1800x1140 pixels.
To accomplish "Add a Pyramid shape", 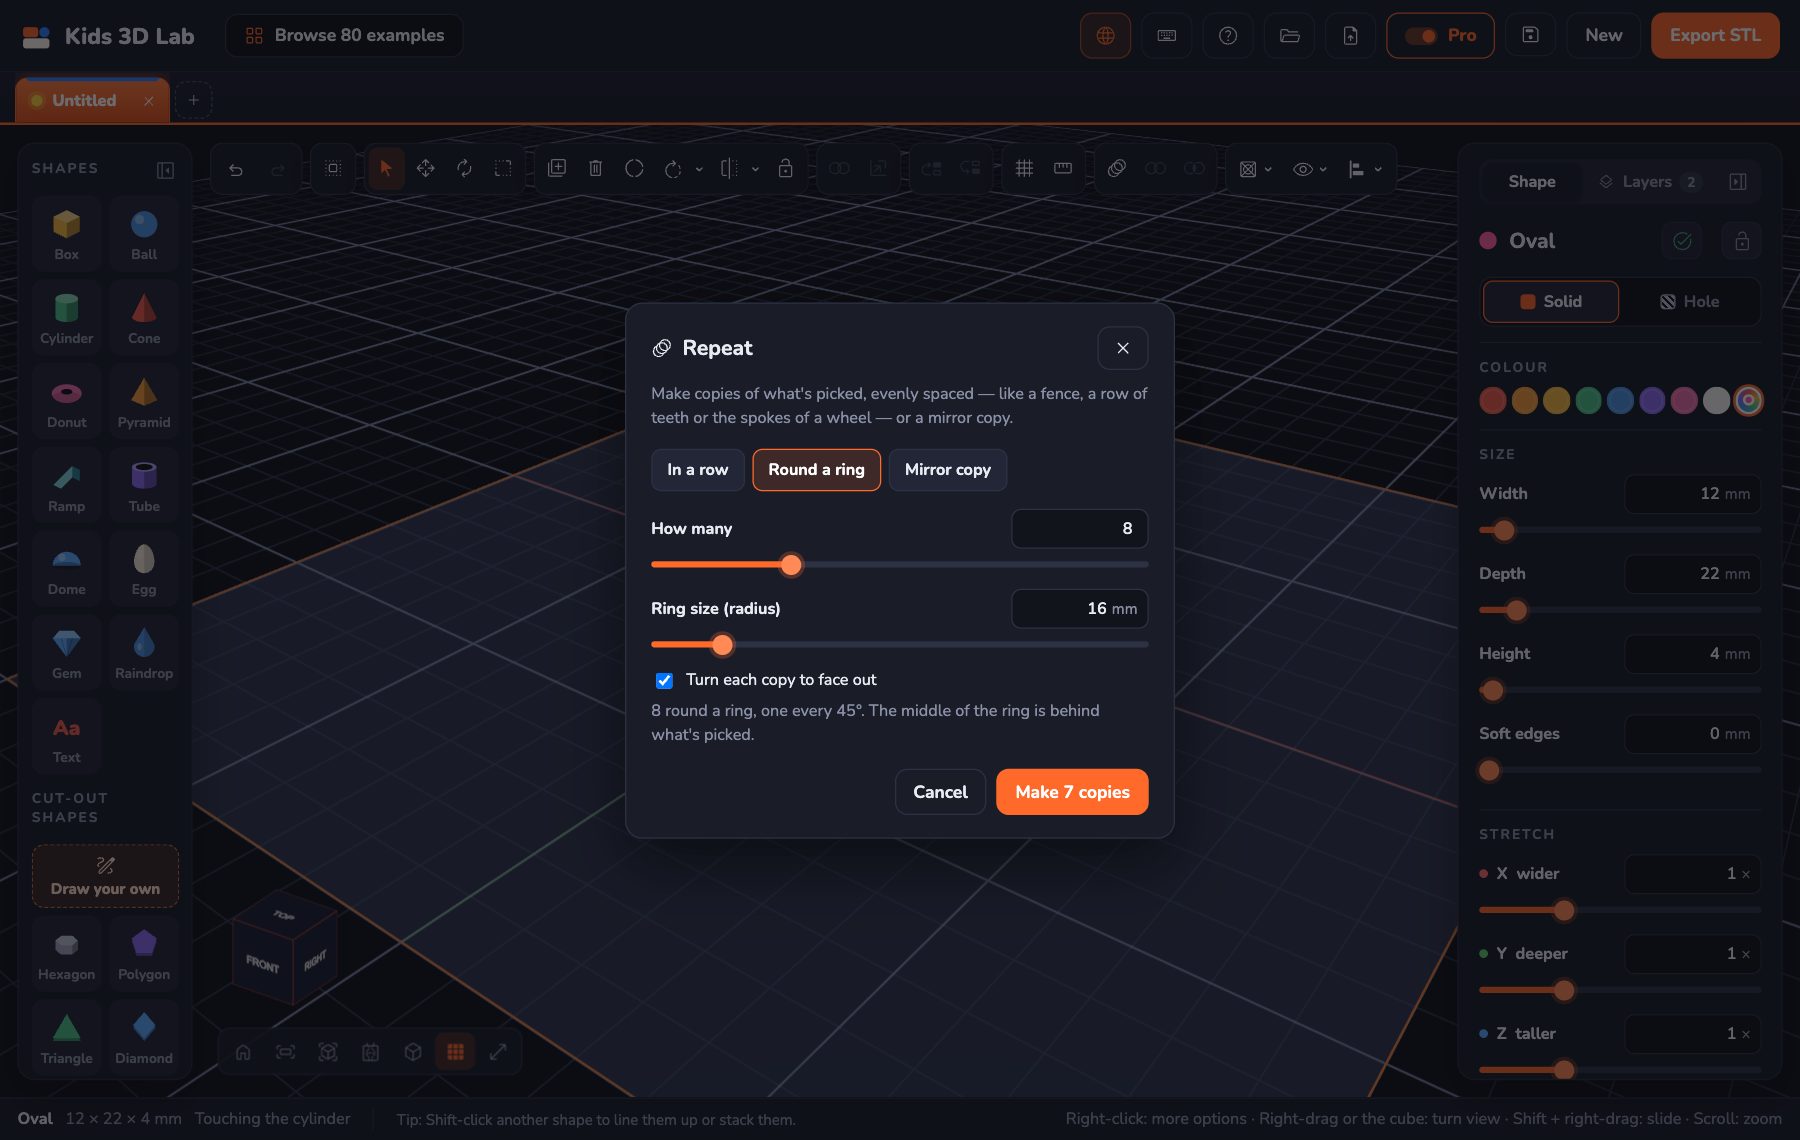I will (x=144, y=402).
